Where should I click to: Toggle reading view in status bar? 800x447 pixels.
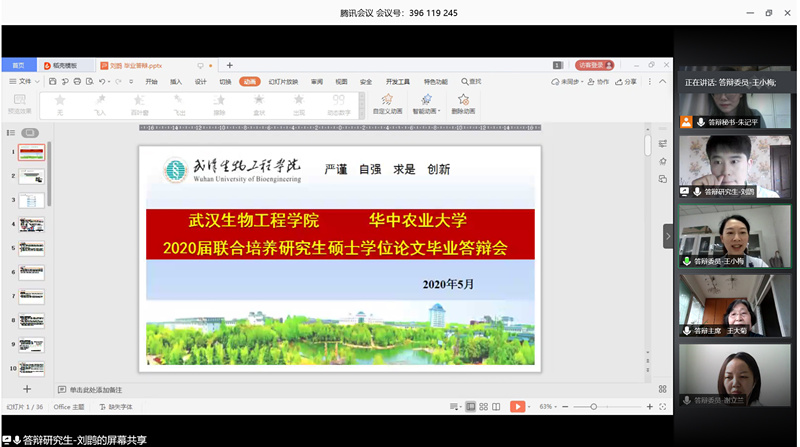[x=498, y=407]
